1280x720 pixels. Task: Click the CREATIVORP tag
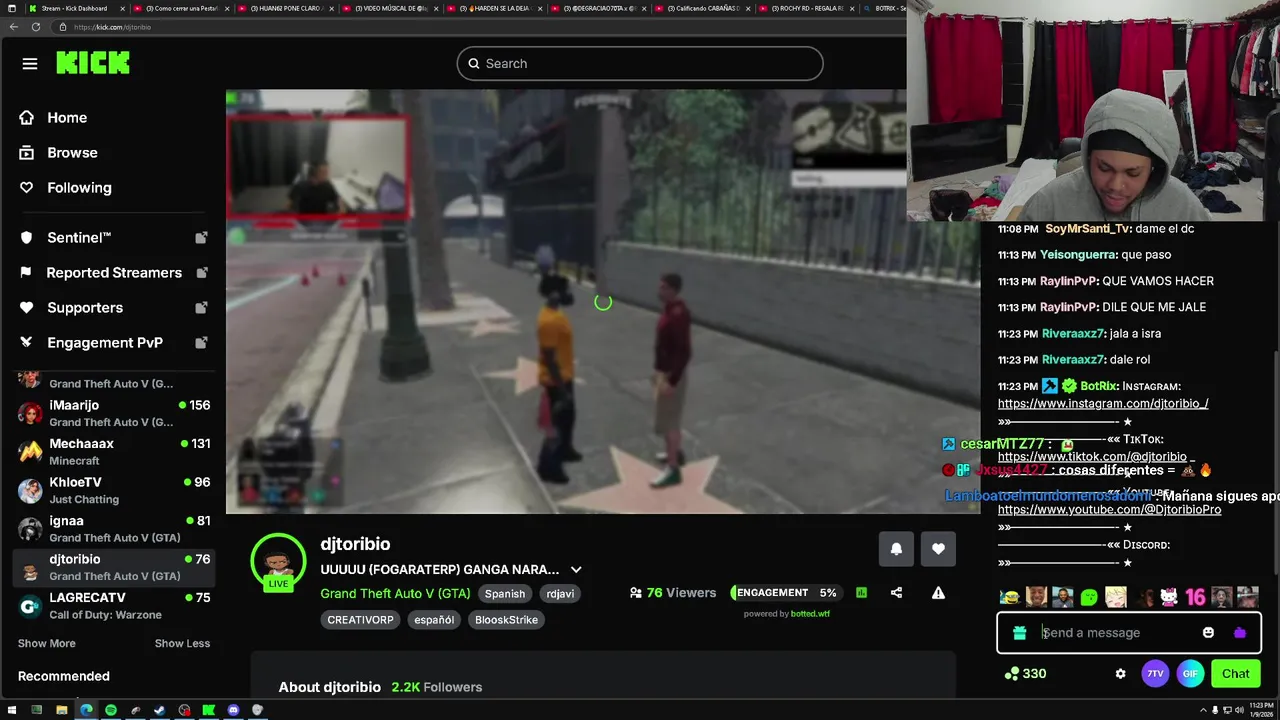click(x=360, y=620)
